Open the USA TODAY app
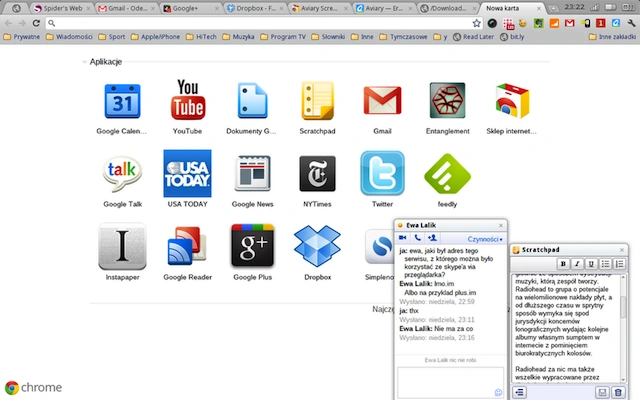The image size is (640, 400). (x=187, y=173)
